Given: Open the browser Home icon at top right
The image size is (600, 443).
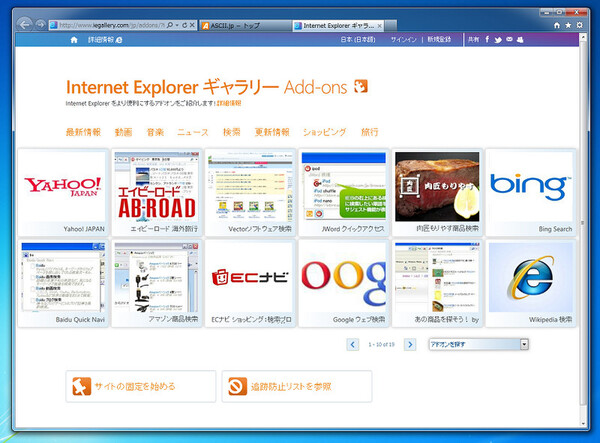Looking at the screenshot, I should point(557,25).
